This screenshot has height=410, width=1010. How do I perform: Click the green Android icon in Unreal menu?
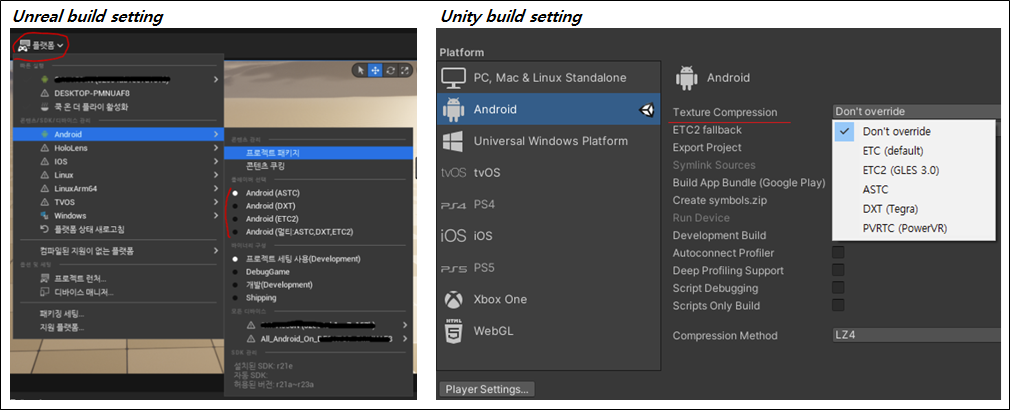pos(44,135)
